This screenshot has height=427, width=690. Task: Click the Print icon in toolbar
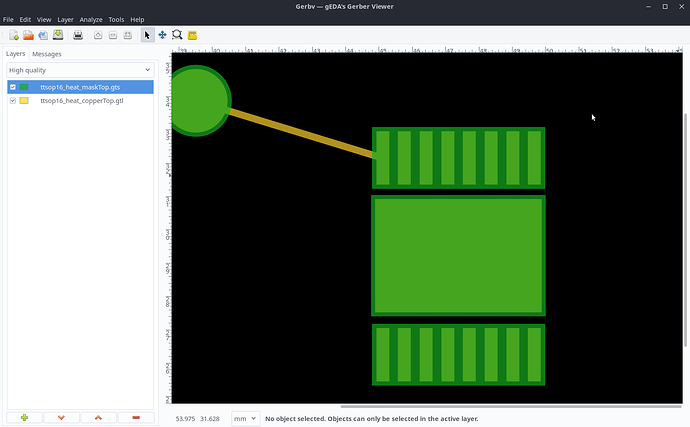[78, 35]
